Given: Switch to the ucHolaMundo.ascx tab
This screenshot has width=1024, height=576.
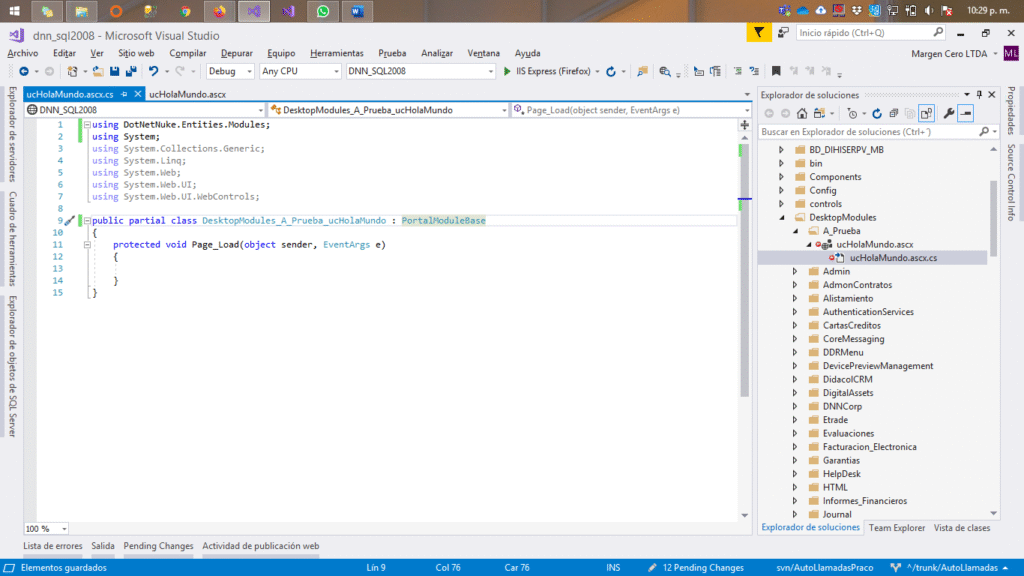Looking at the screenshot, I should coord(187,94).
